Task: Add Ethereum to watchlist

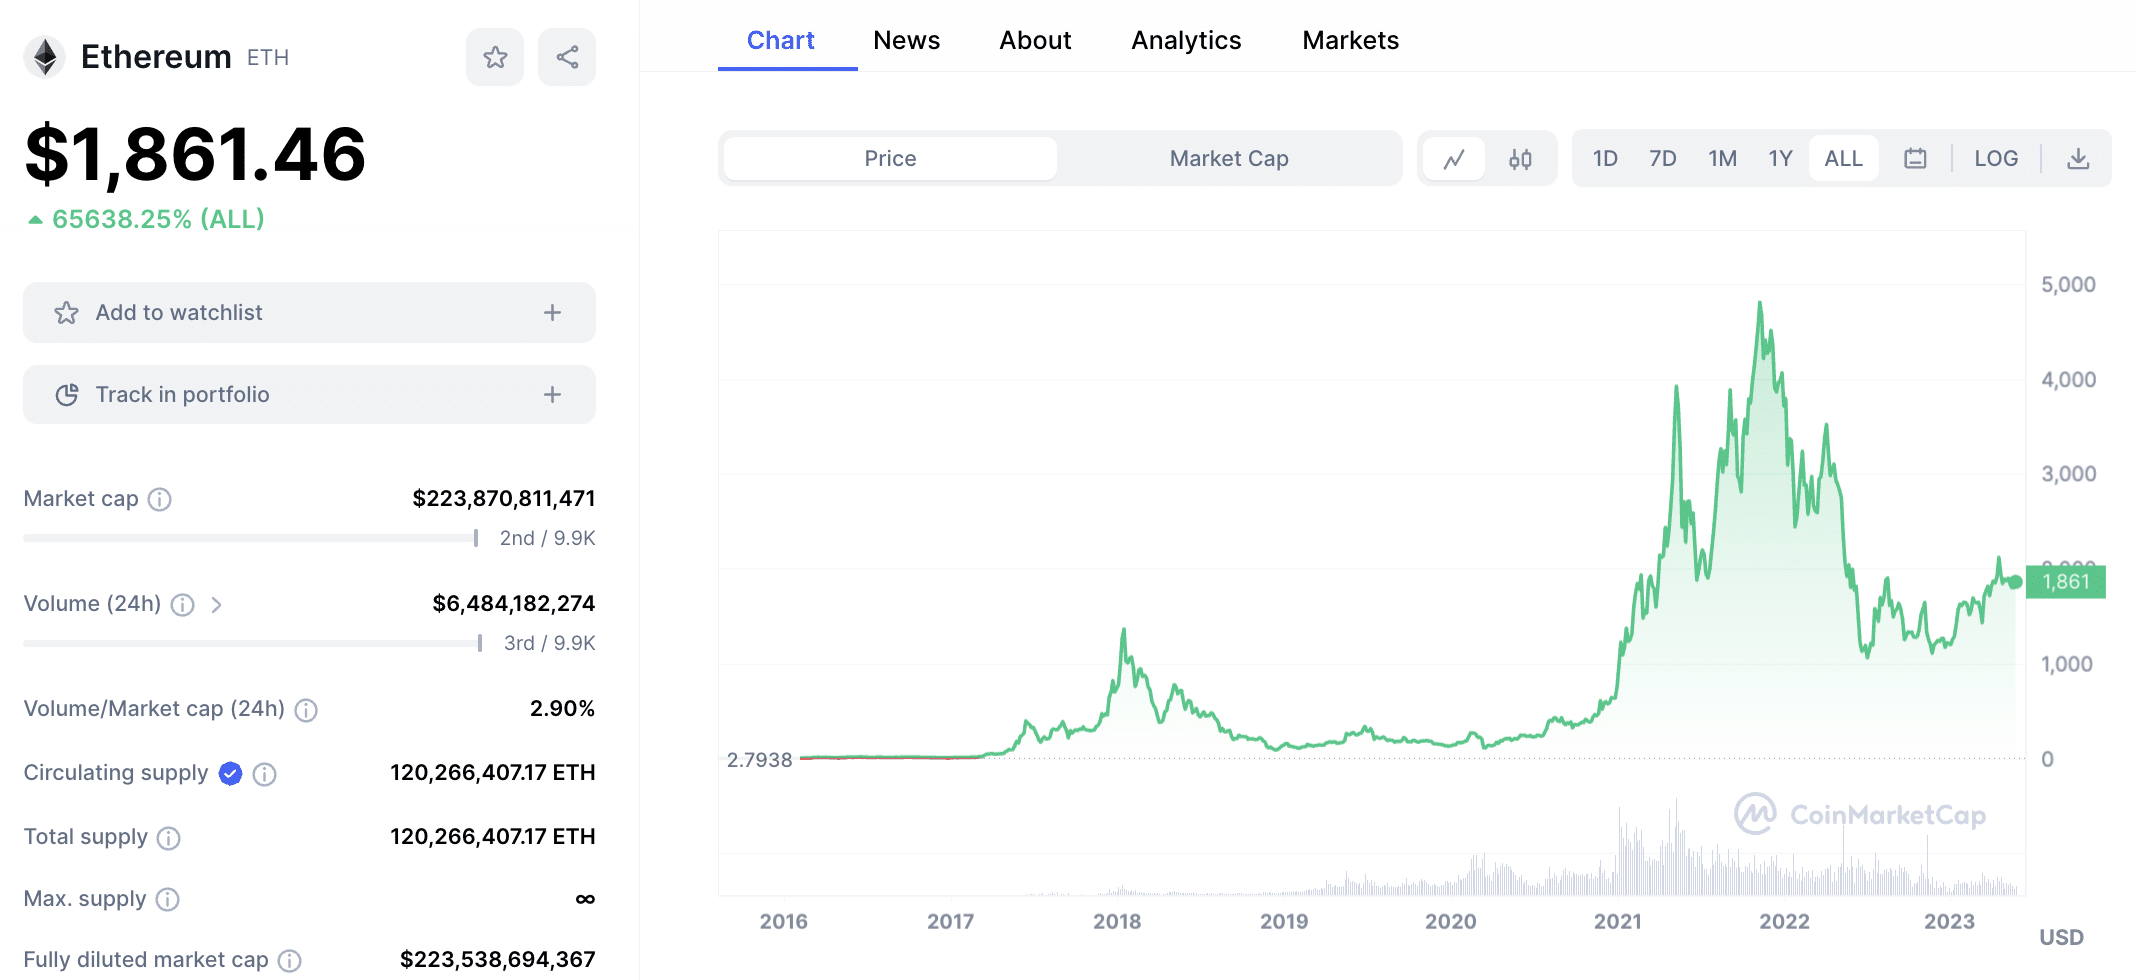Action: coord(309,313)
